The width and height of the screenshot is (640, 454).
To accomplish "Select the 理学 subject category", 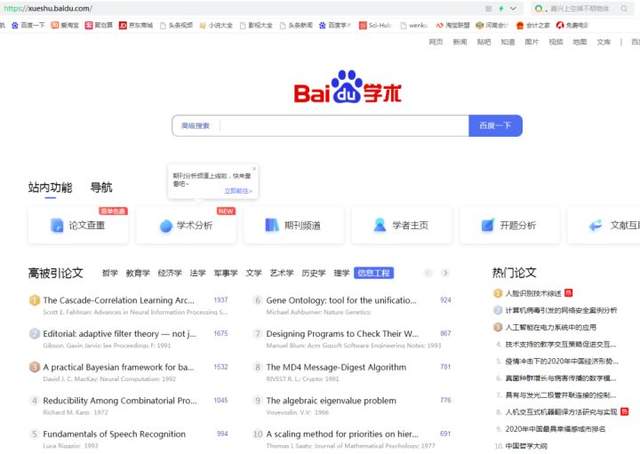I will [341, 273].
